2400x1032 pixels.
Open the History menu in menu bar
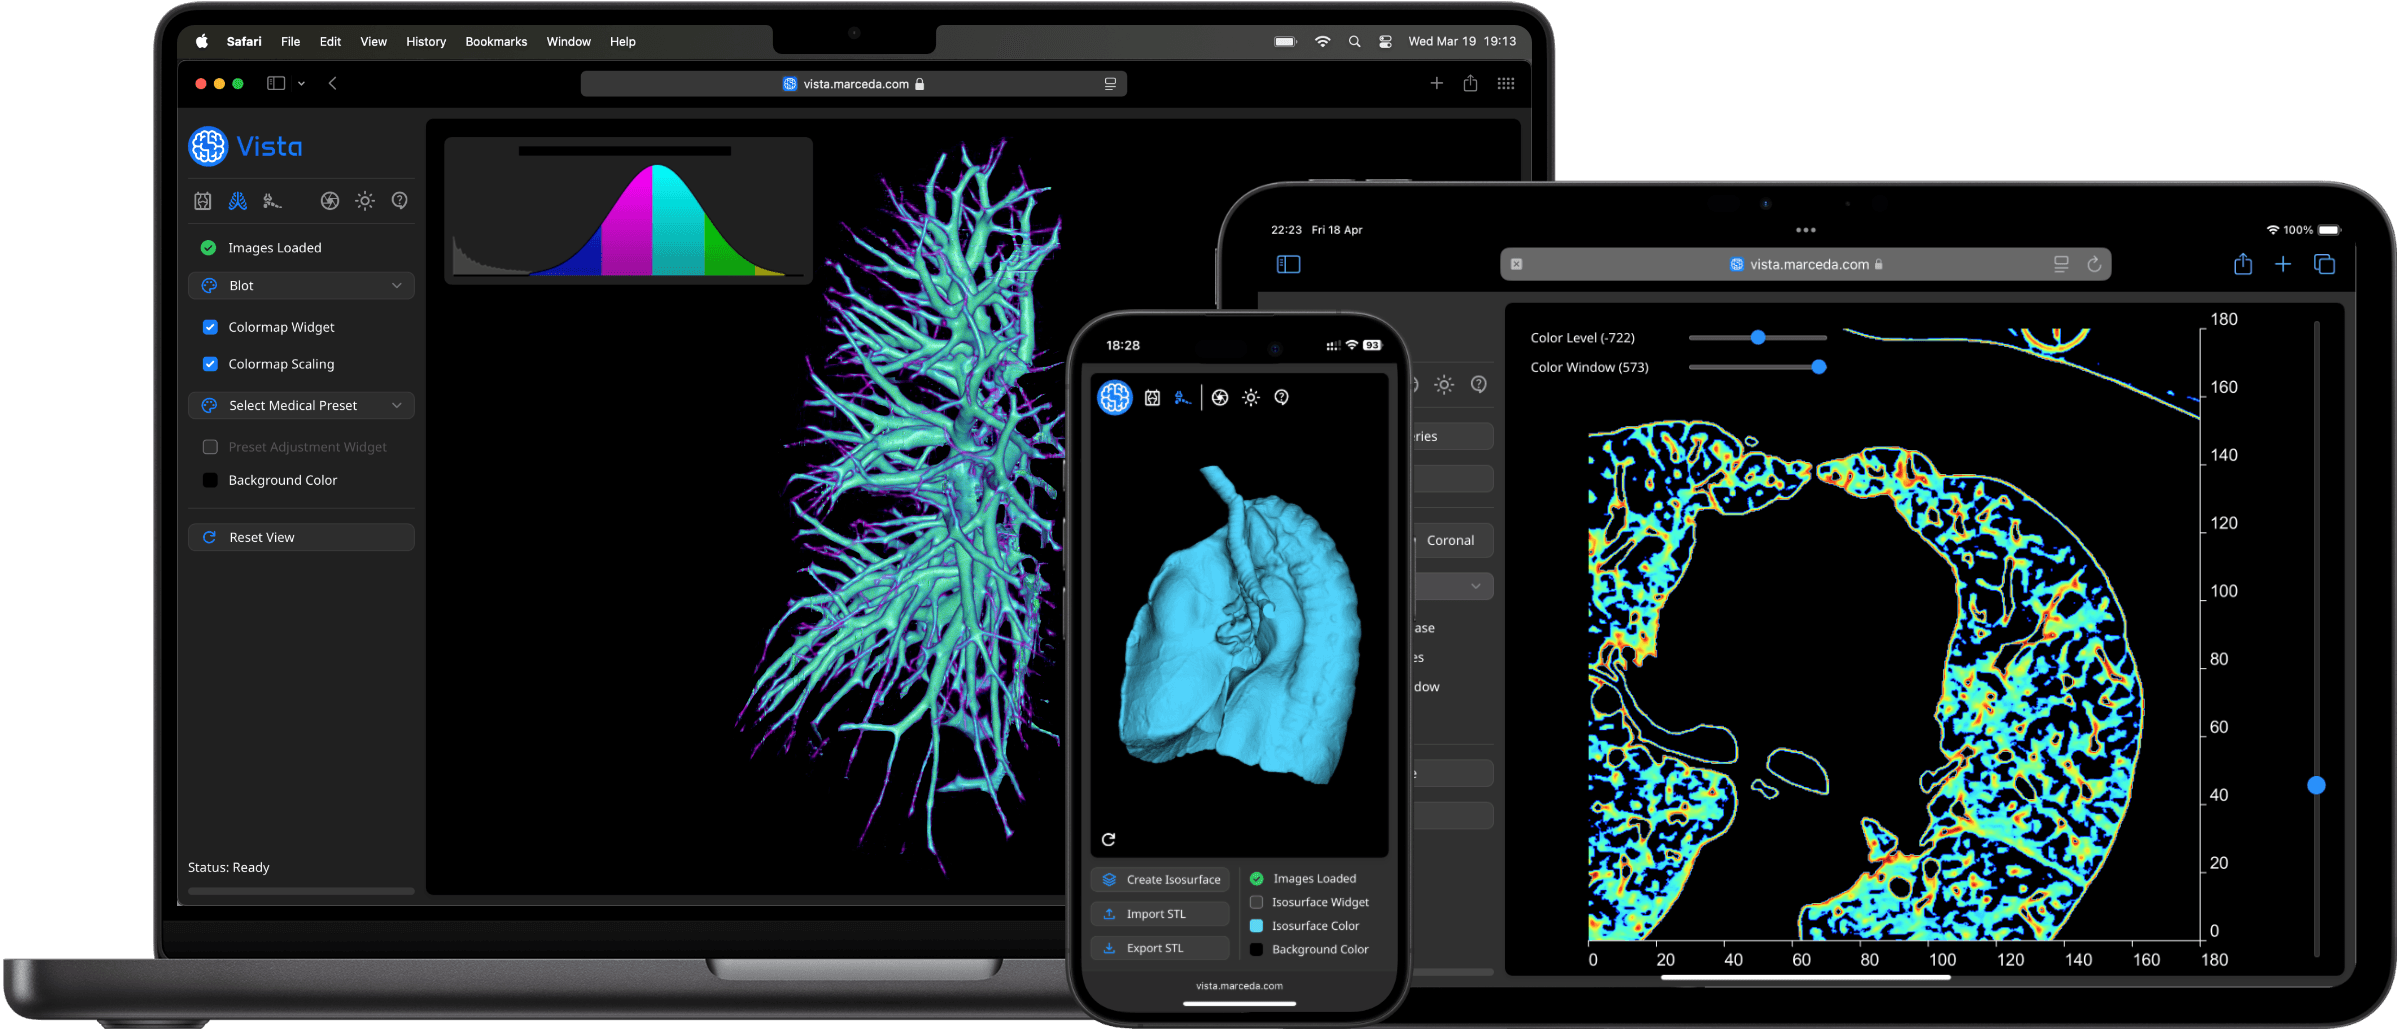(x=425, y=42)
